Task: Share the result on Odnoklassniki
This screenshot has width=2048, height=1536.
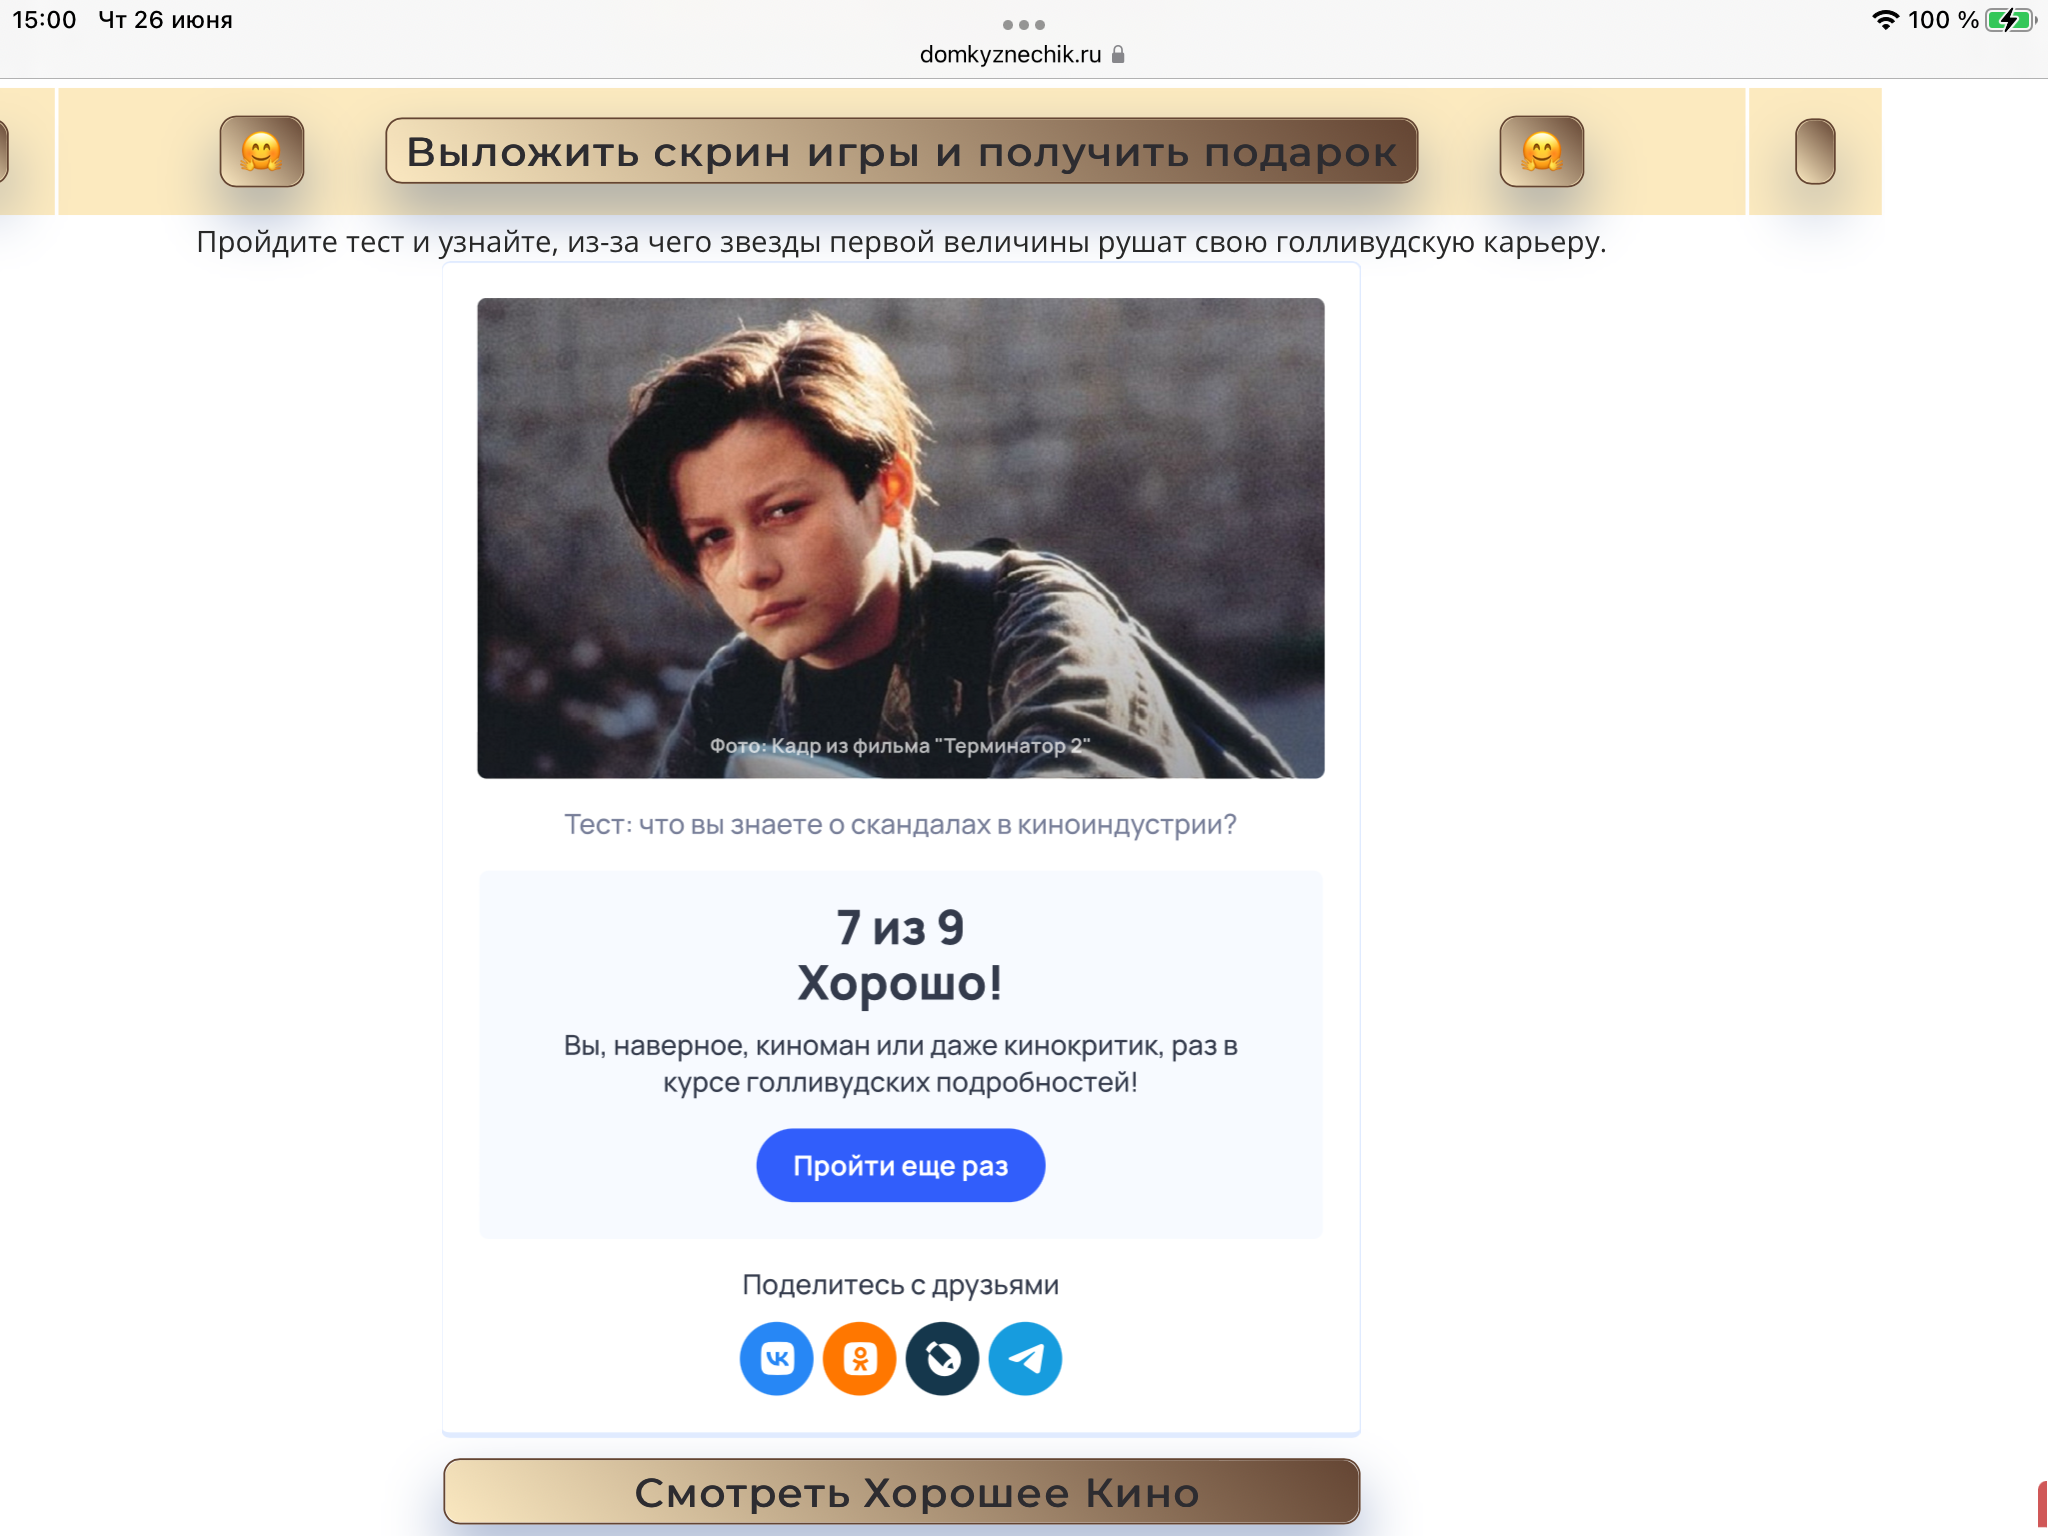Action: pos(859,1358)
